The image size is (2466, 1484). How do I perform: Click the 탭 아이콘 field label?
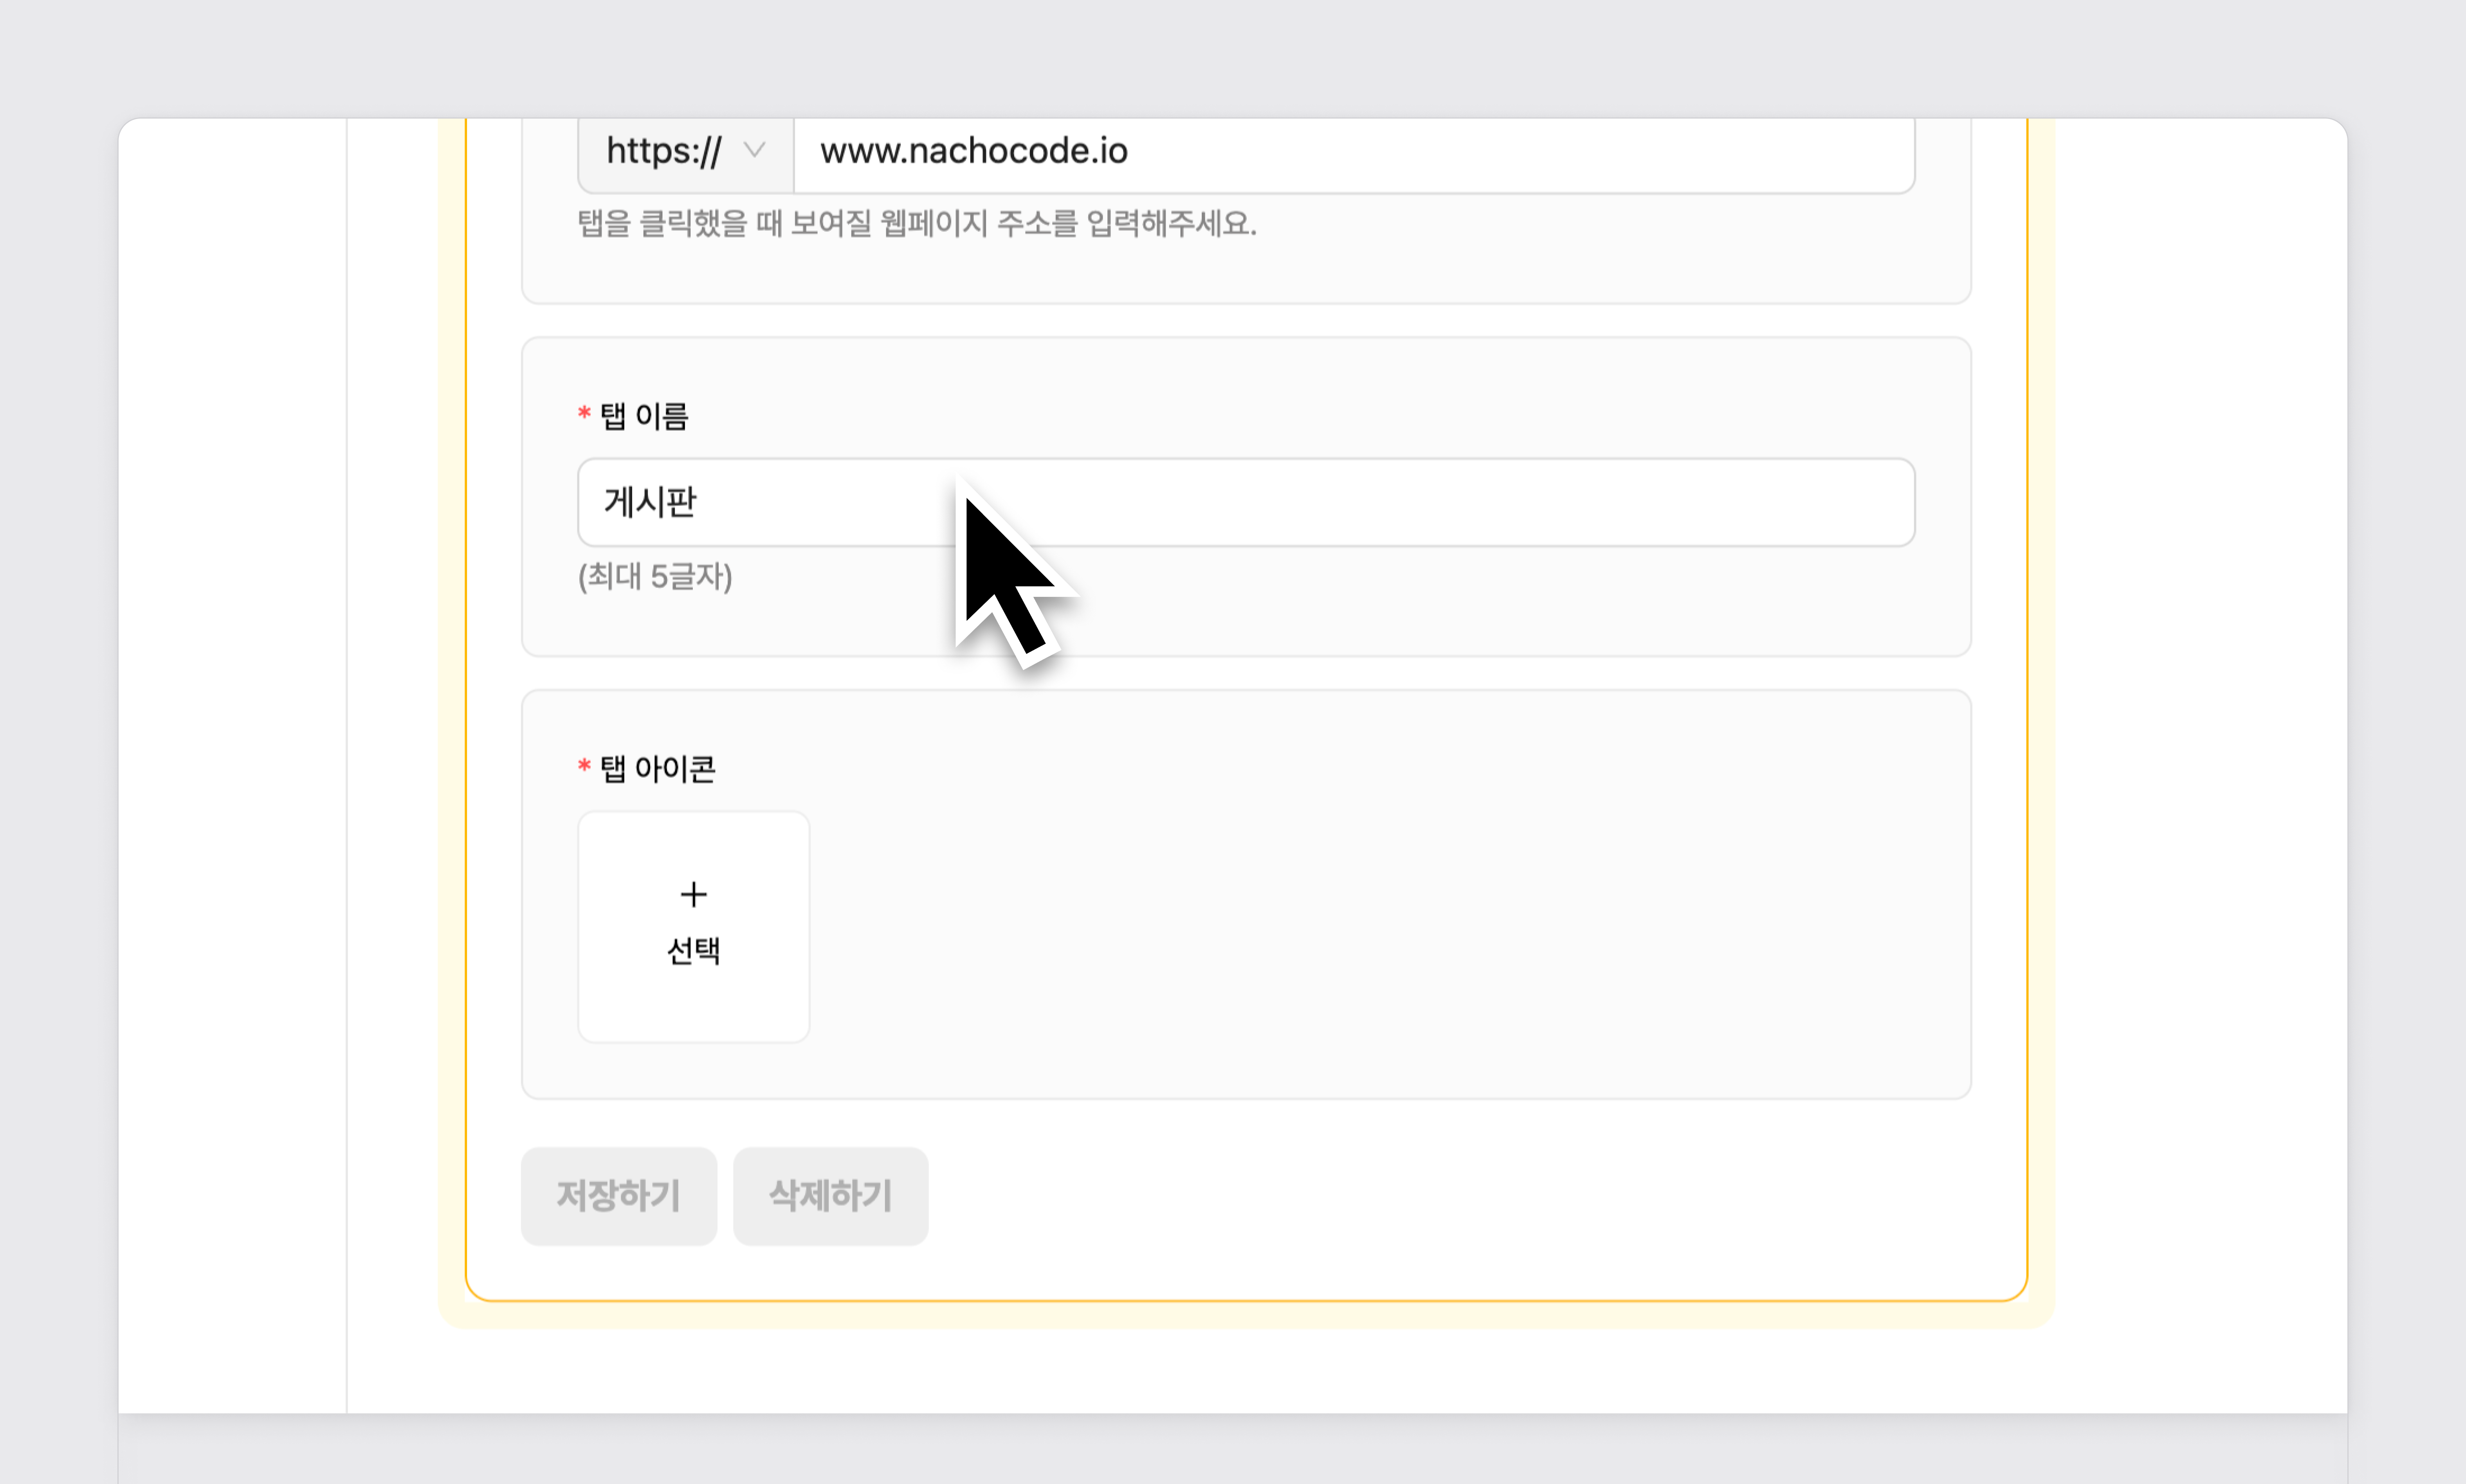click(657, 769)
